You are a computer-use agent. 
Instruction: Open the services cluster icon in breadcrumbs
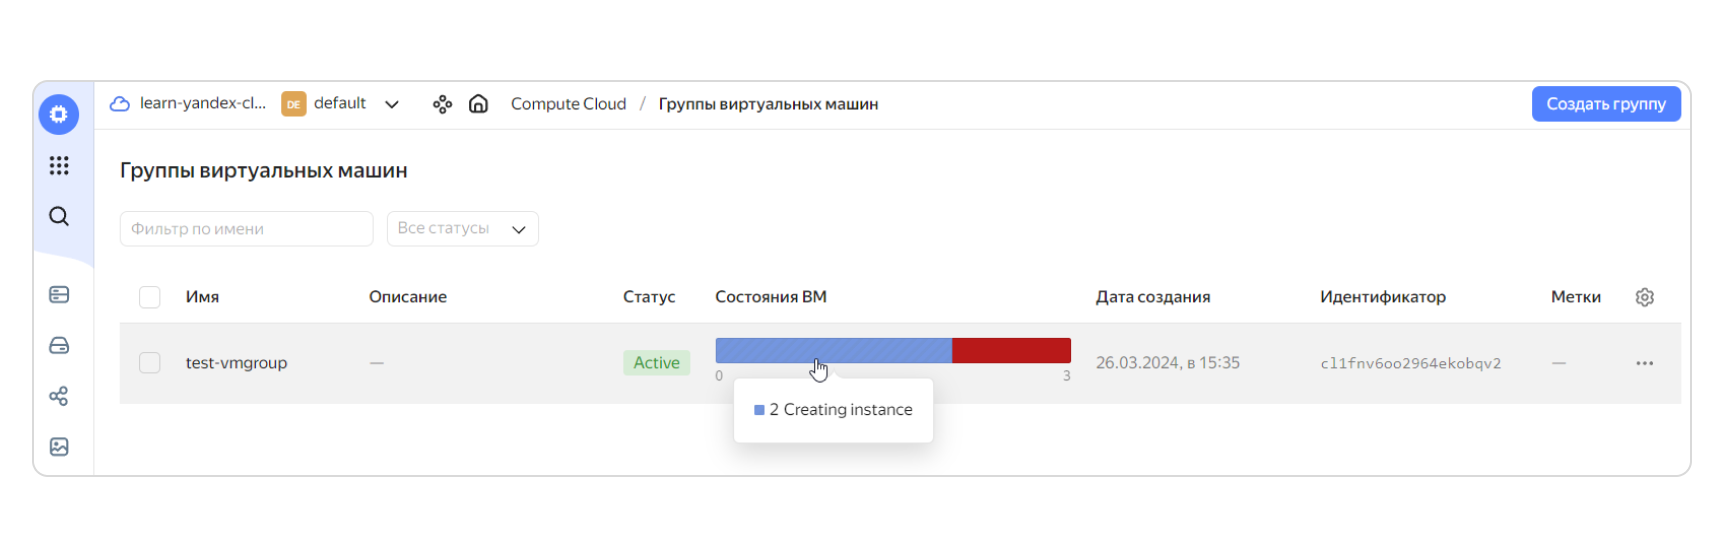coord(442,104)
